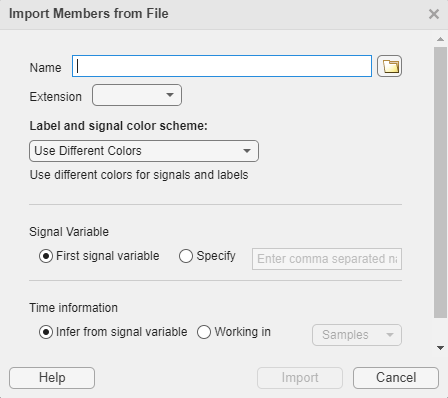
Task: Click the 'Label and signal color scheme:' heading
Action: tap(118, 126)
